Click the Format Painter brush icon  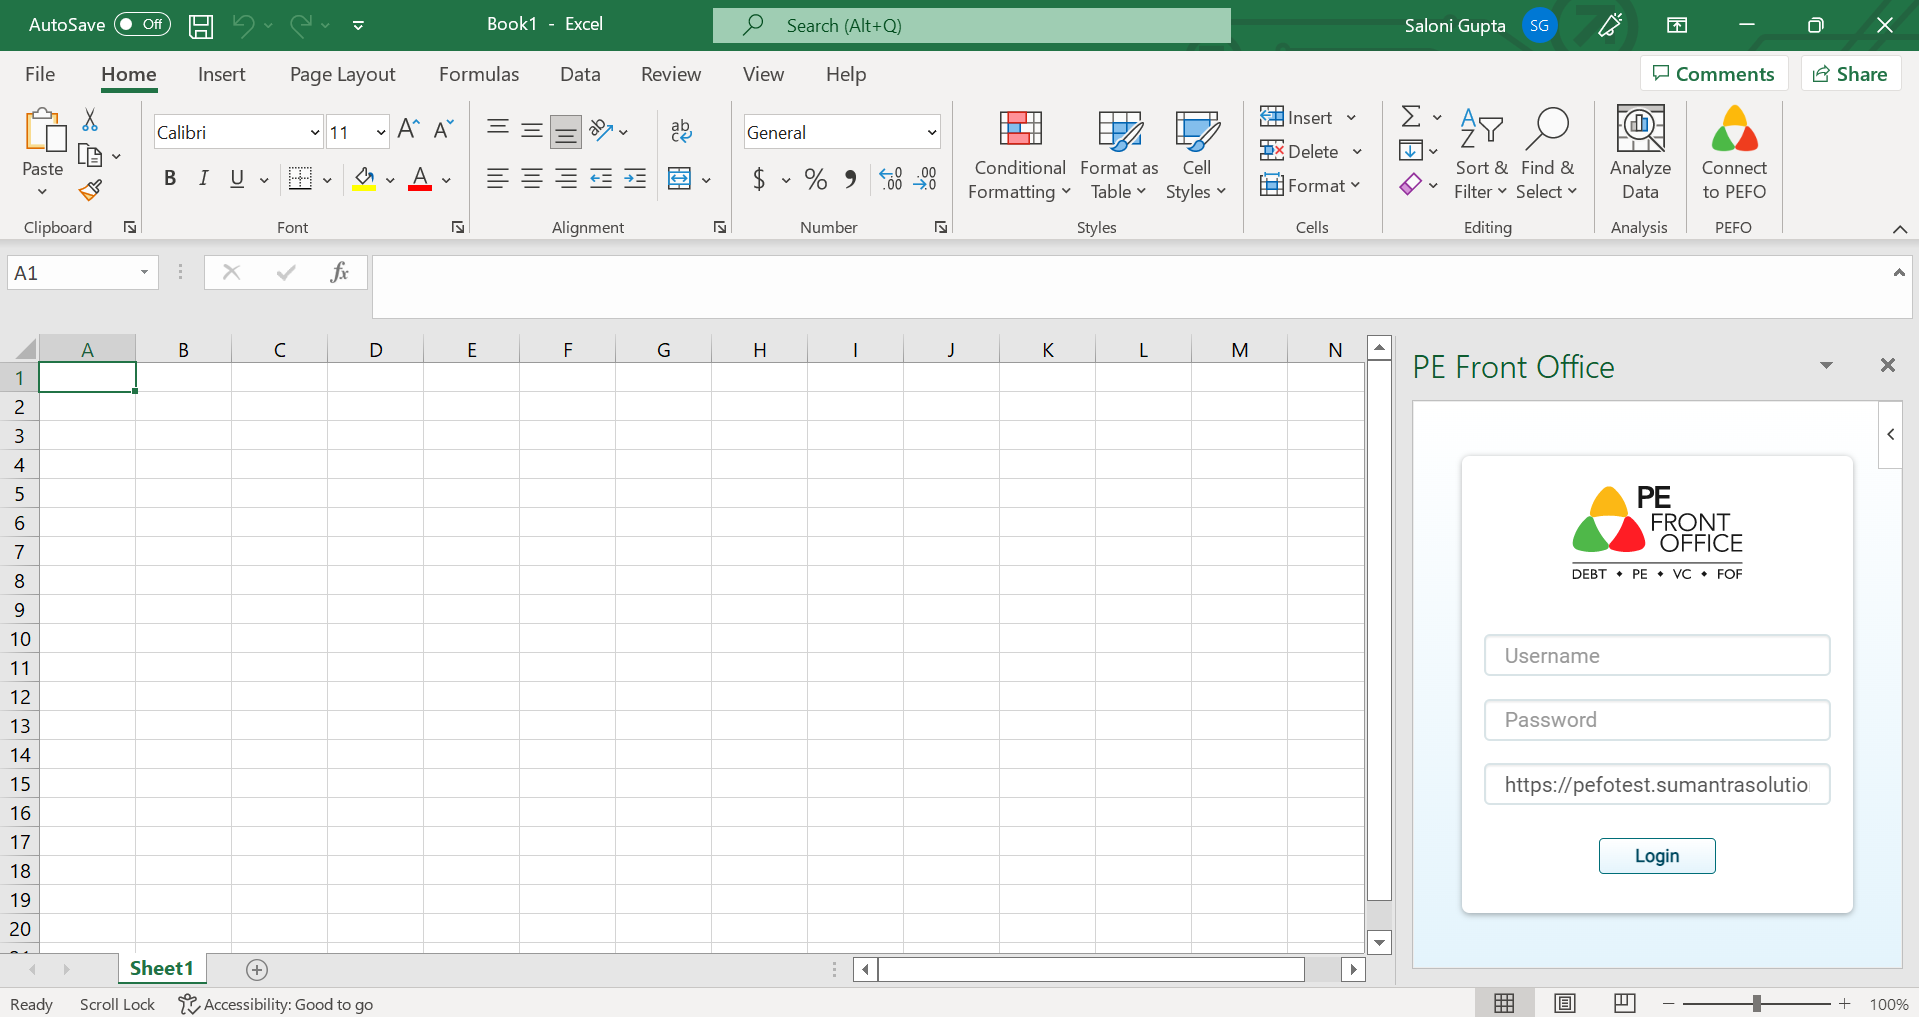[91, 190]
